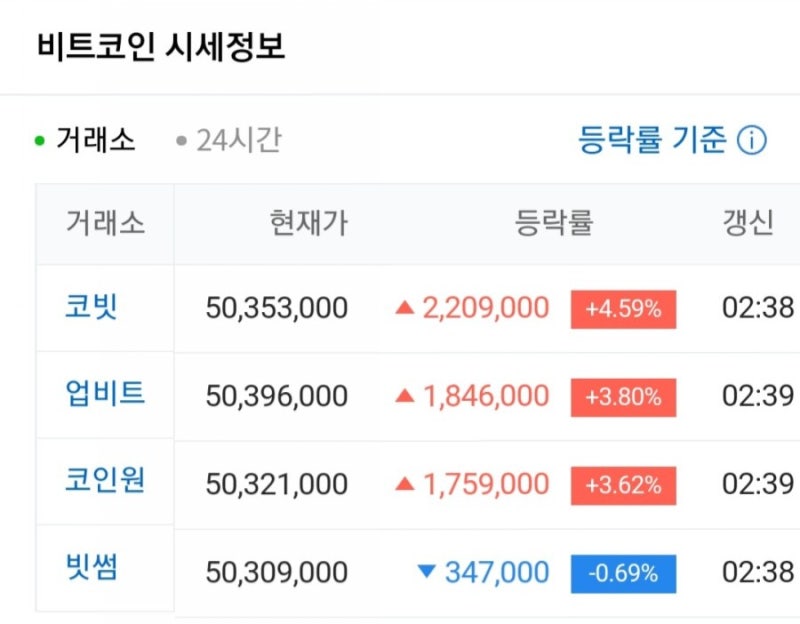Click the 등락률 column header

[554, 223]
